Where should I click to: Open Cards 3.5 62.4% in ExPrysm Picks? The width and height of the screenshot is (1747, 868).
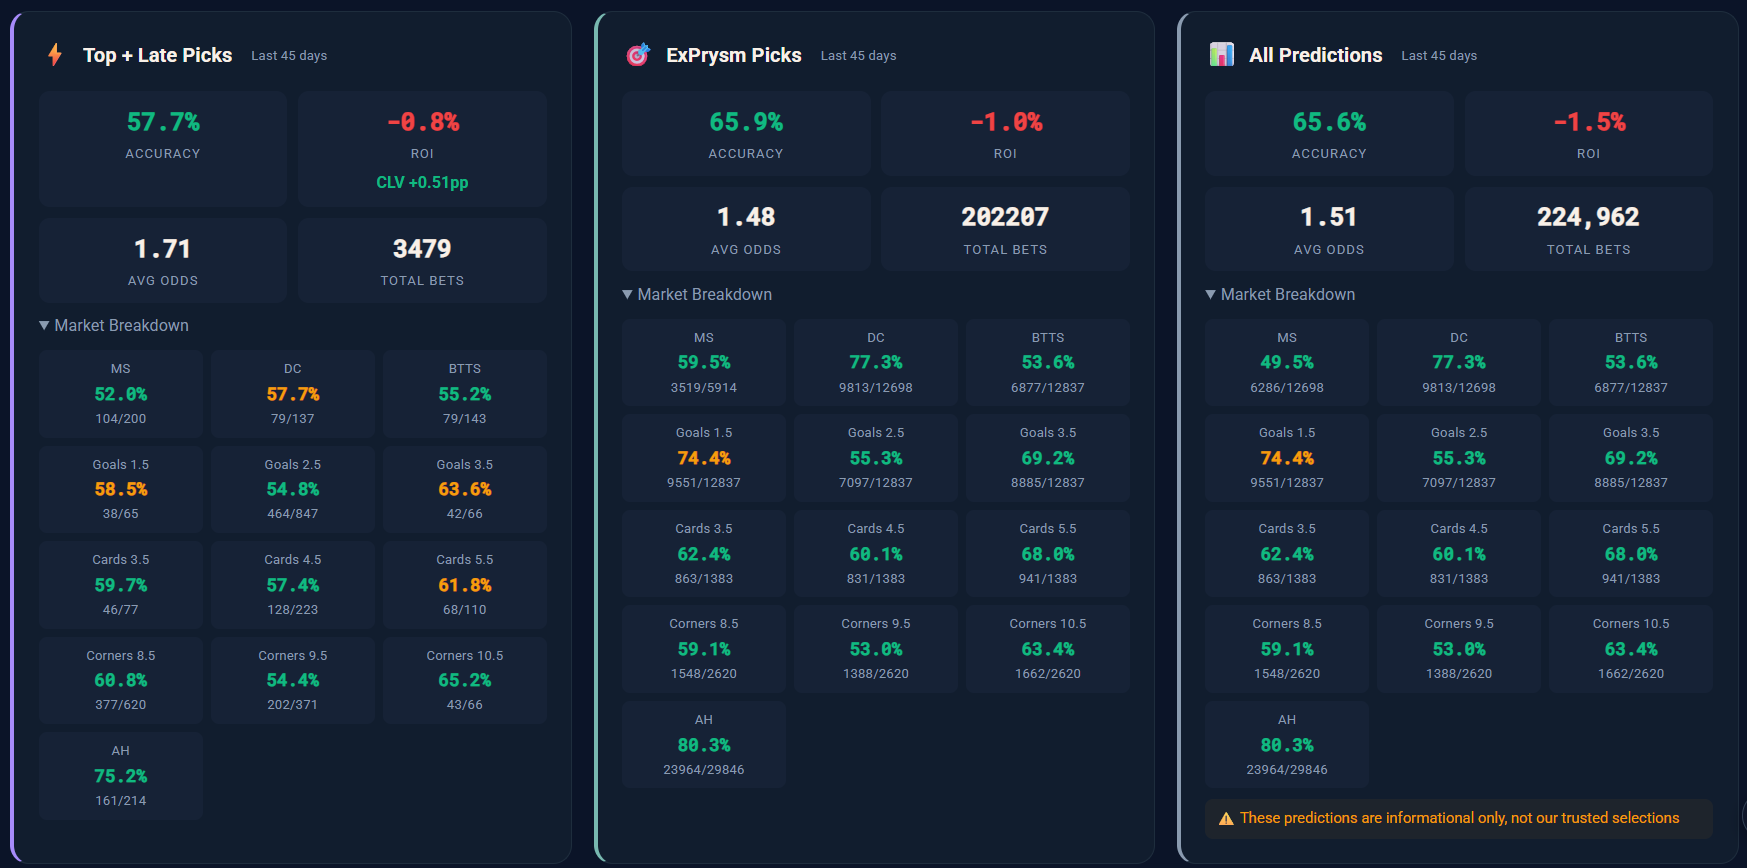click(704, 554)
